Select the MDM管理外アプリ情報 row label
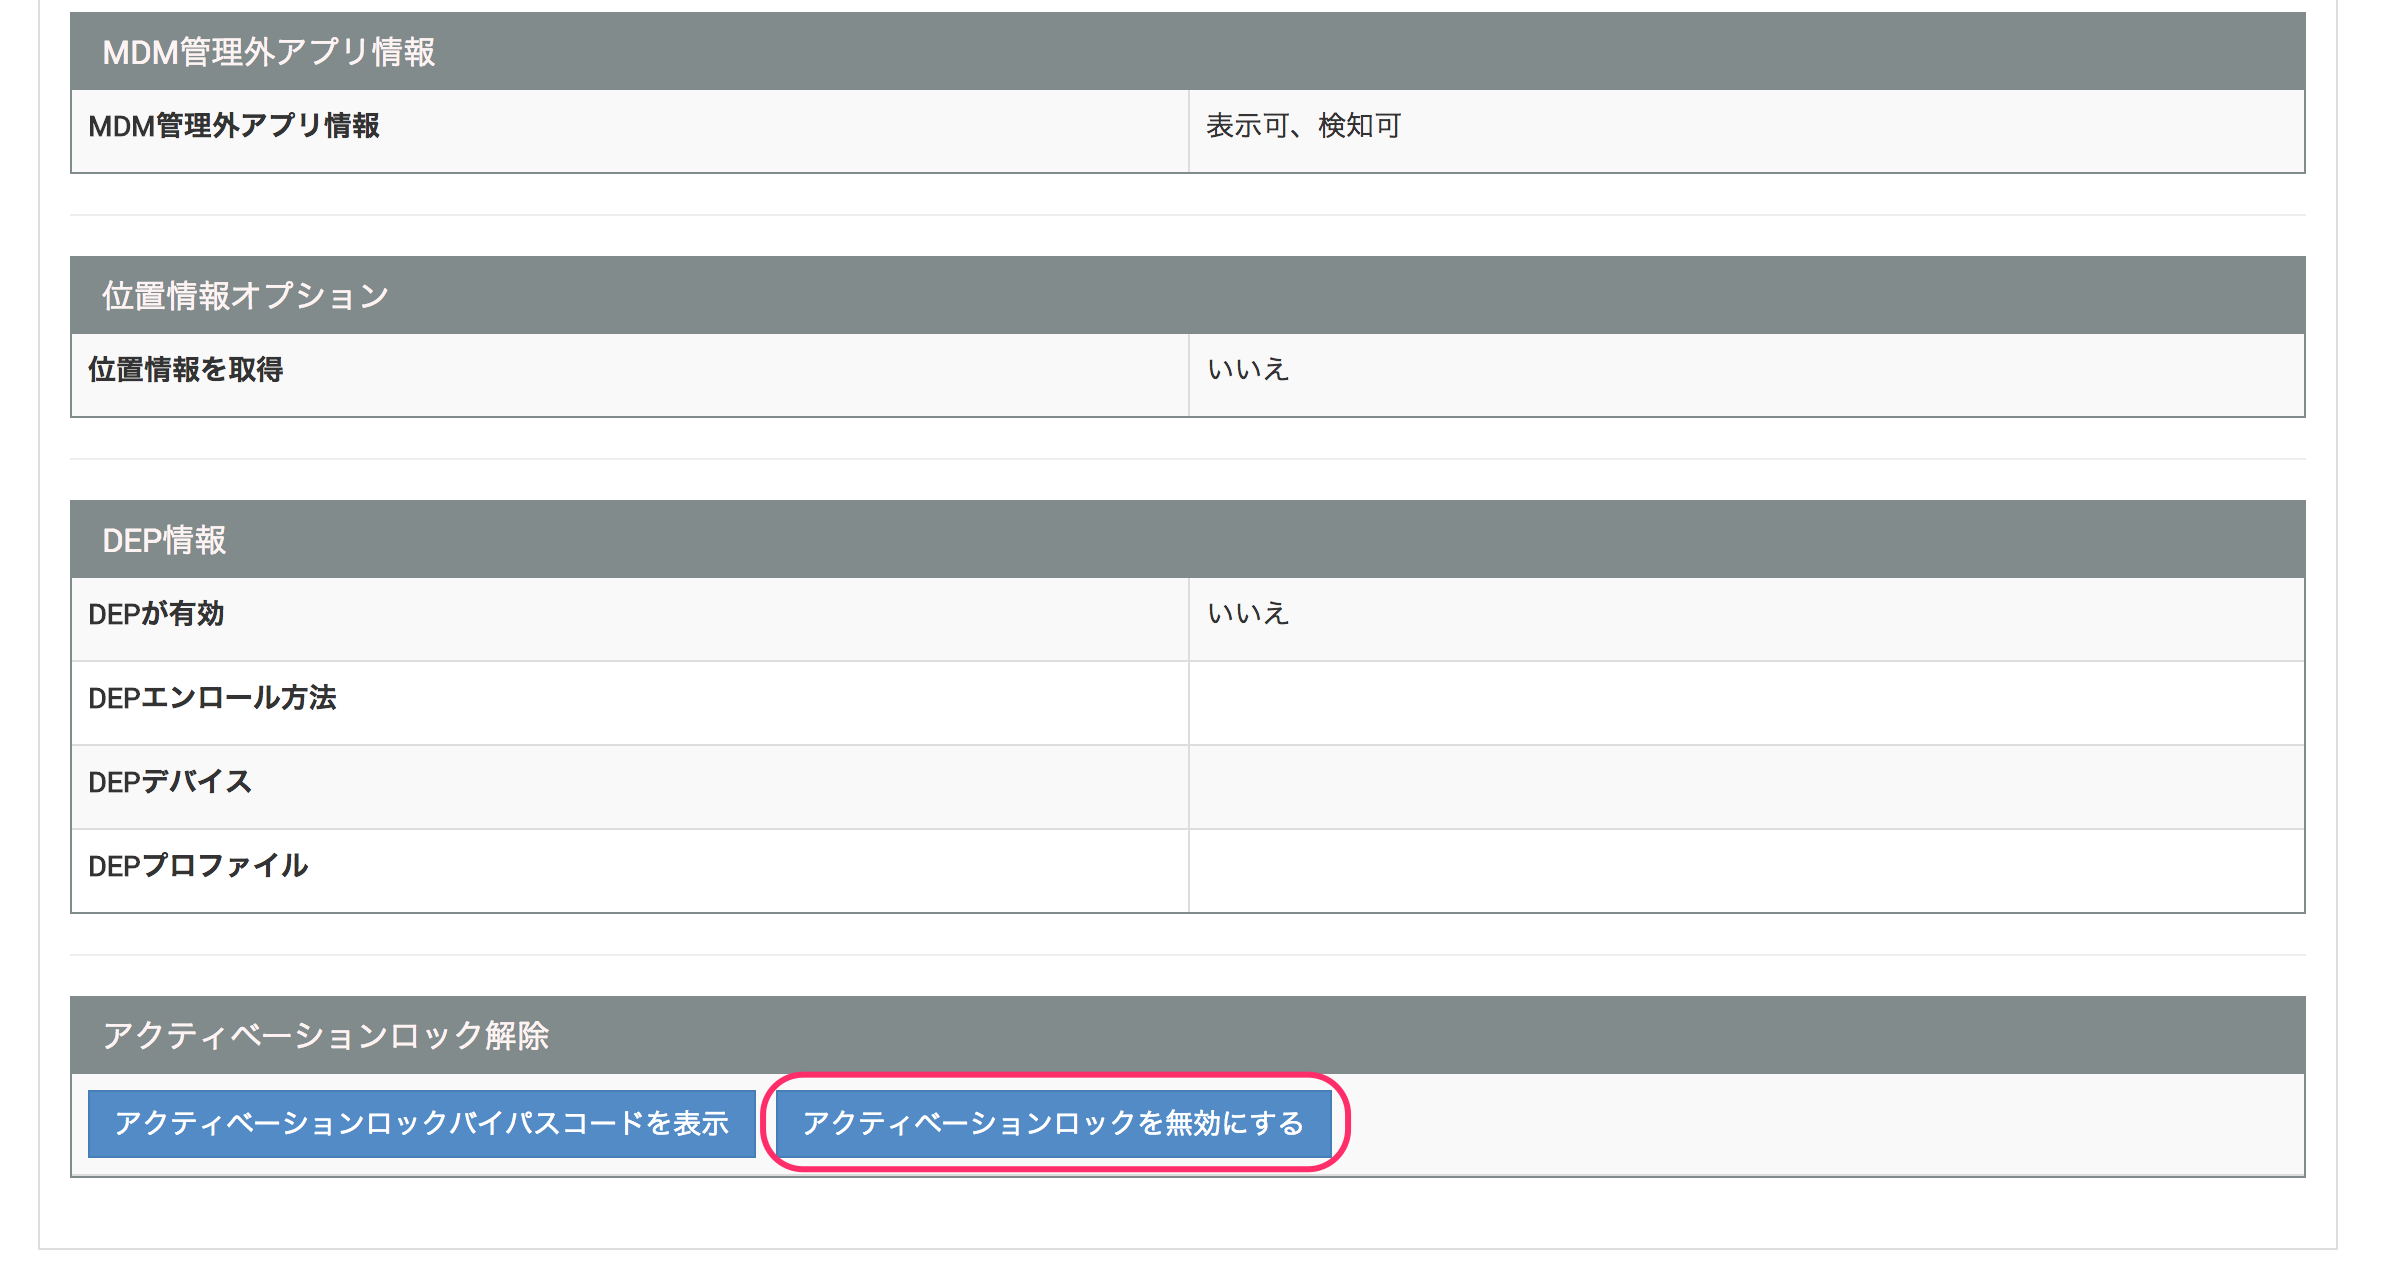This screenshot has width=2386, height=1278. (x=234, y=126)
